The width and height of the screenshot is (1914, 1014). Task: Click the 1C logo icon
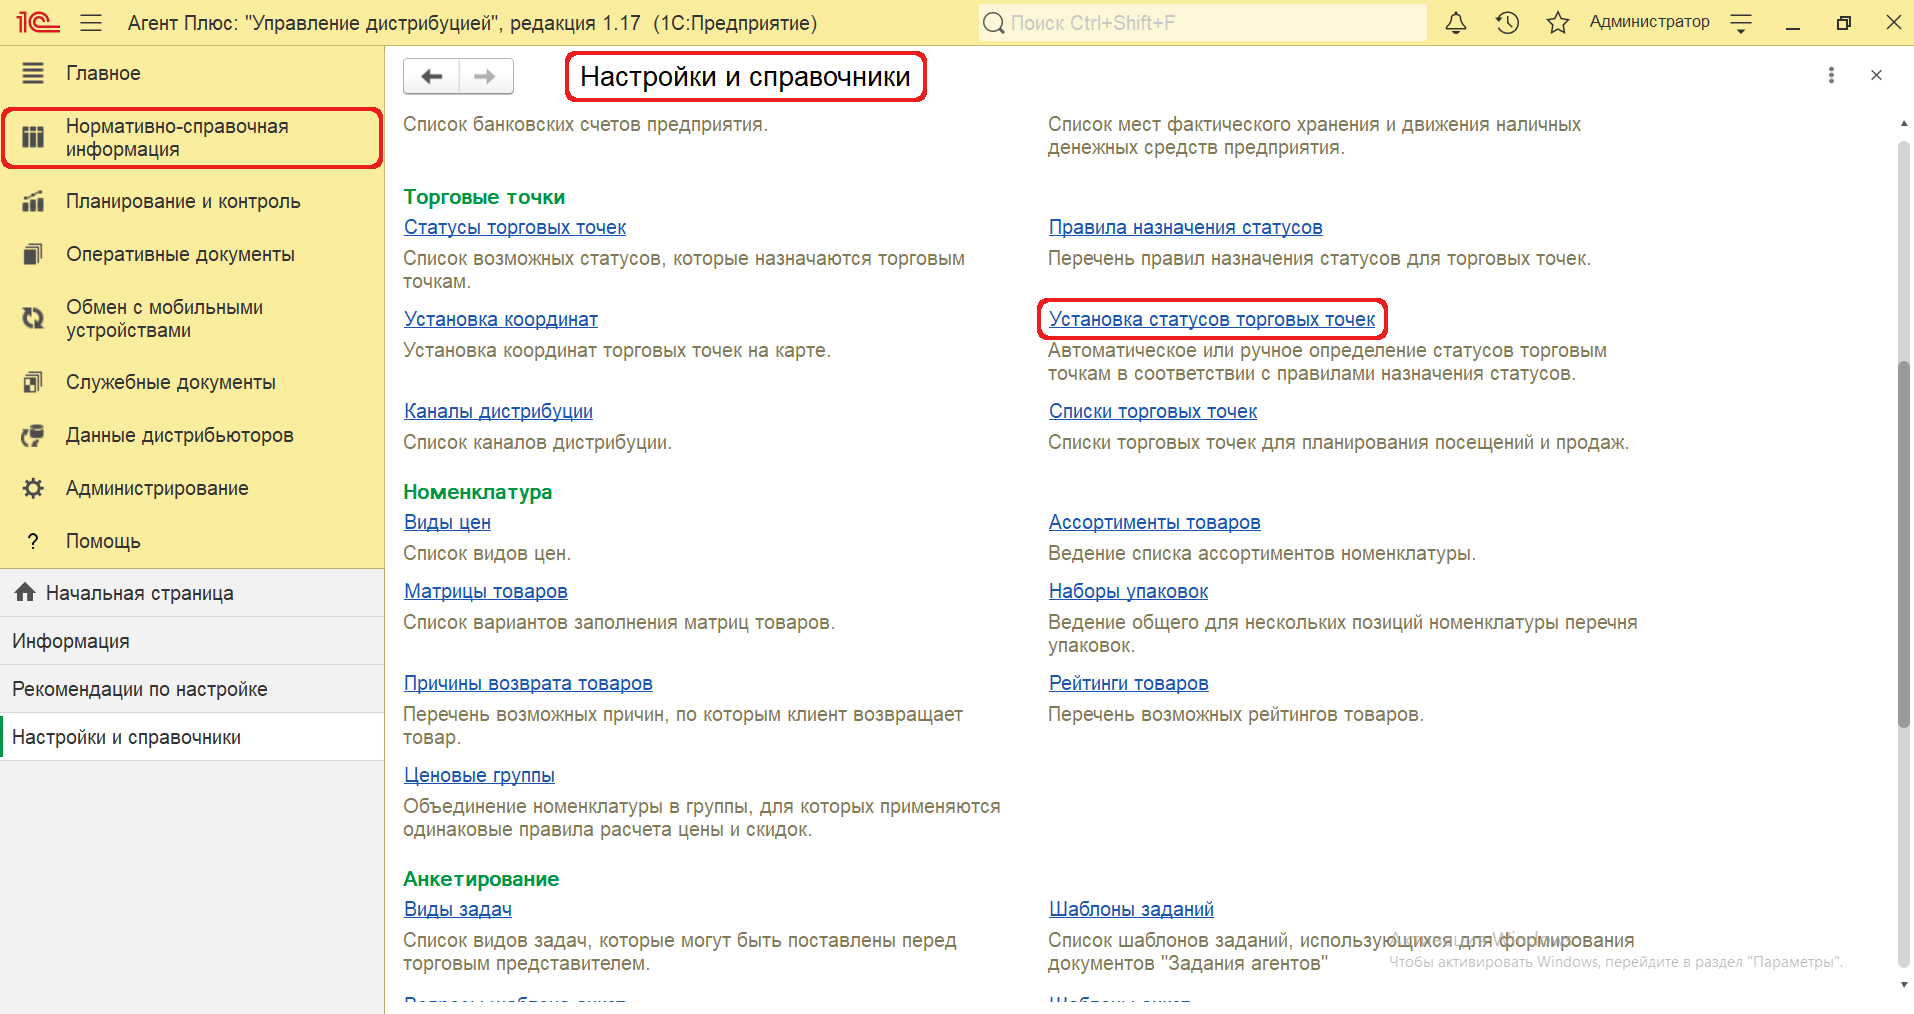[x=37, y=22]
